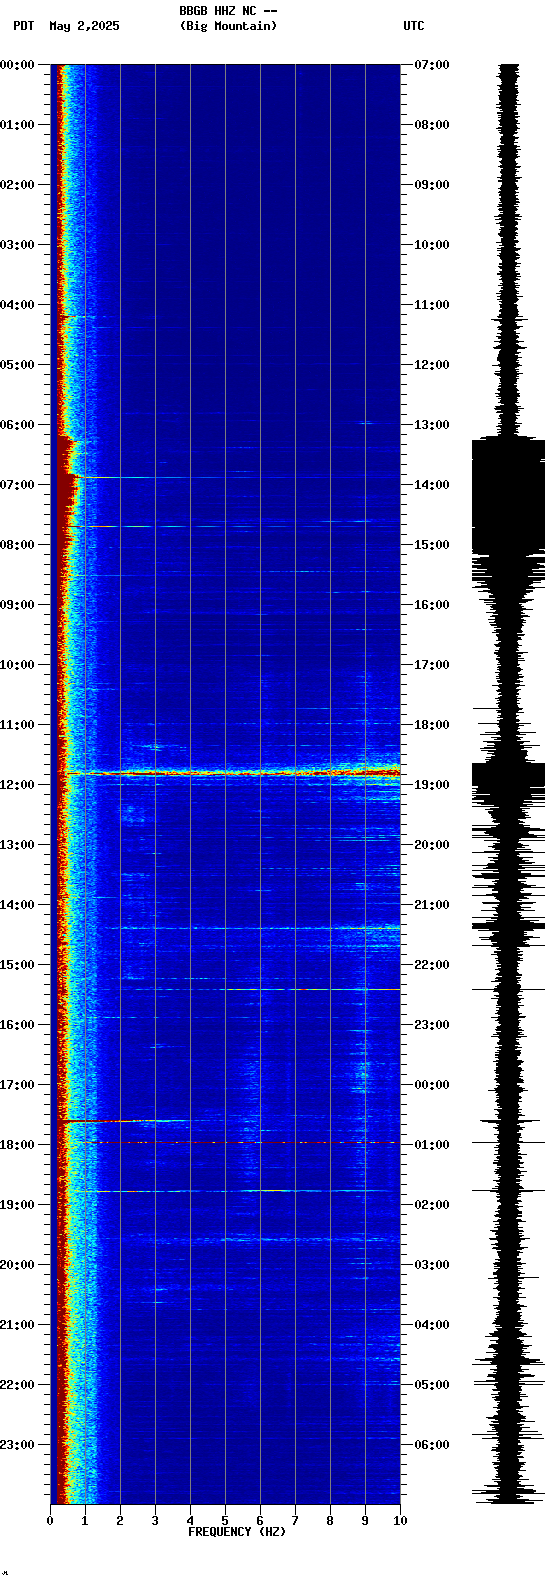Click frequency tick label "4"
The width and height of the screenshot is (552, 1584).
point(190,1521)
